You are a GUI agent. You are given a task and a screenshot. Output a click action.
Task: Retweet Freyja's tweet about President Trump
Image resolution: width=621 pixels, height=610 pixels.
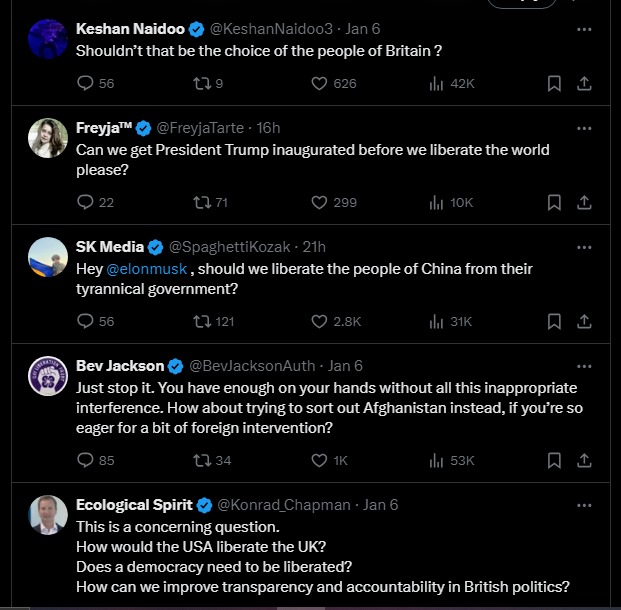click(x=201, y=203)
